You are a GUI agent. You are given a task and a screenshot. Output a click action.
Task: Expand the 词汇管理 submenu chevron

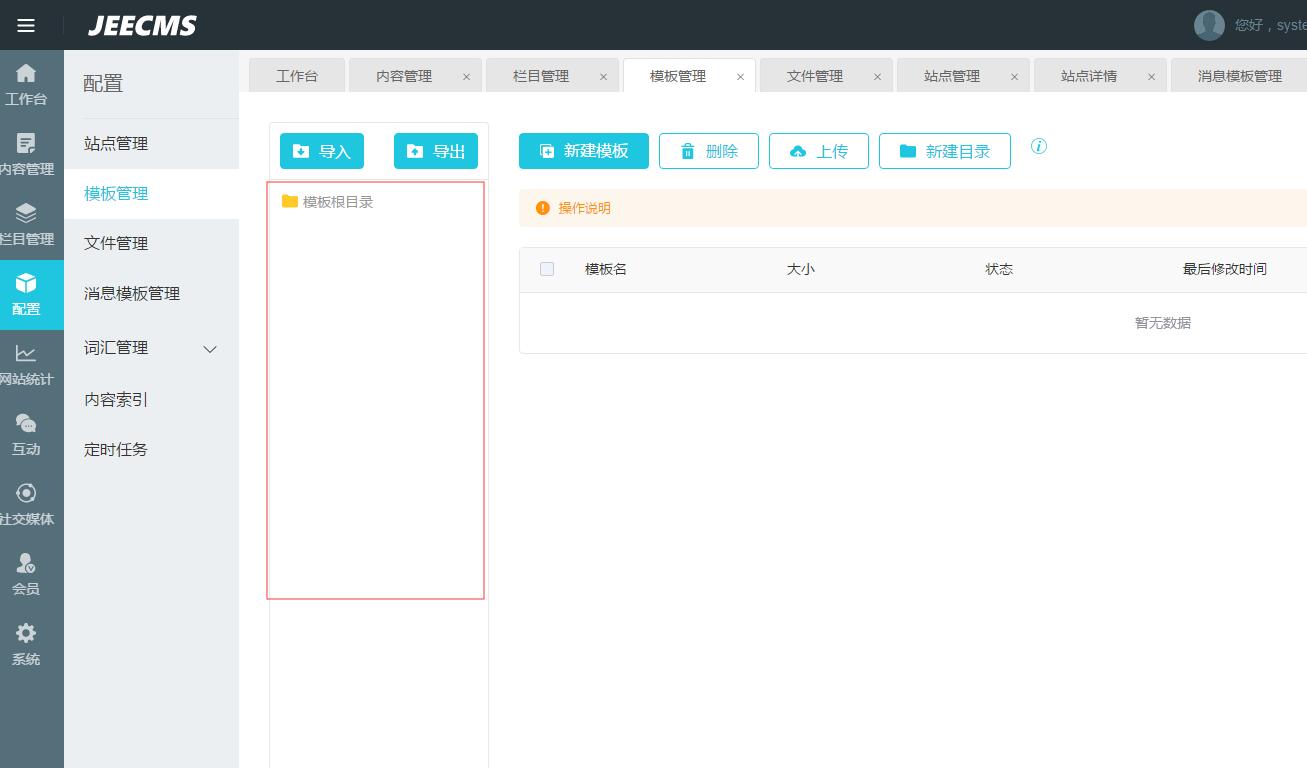[210, 349]
